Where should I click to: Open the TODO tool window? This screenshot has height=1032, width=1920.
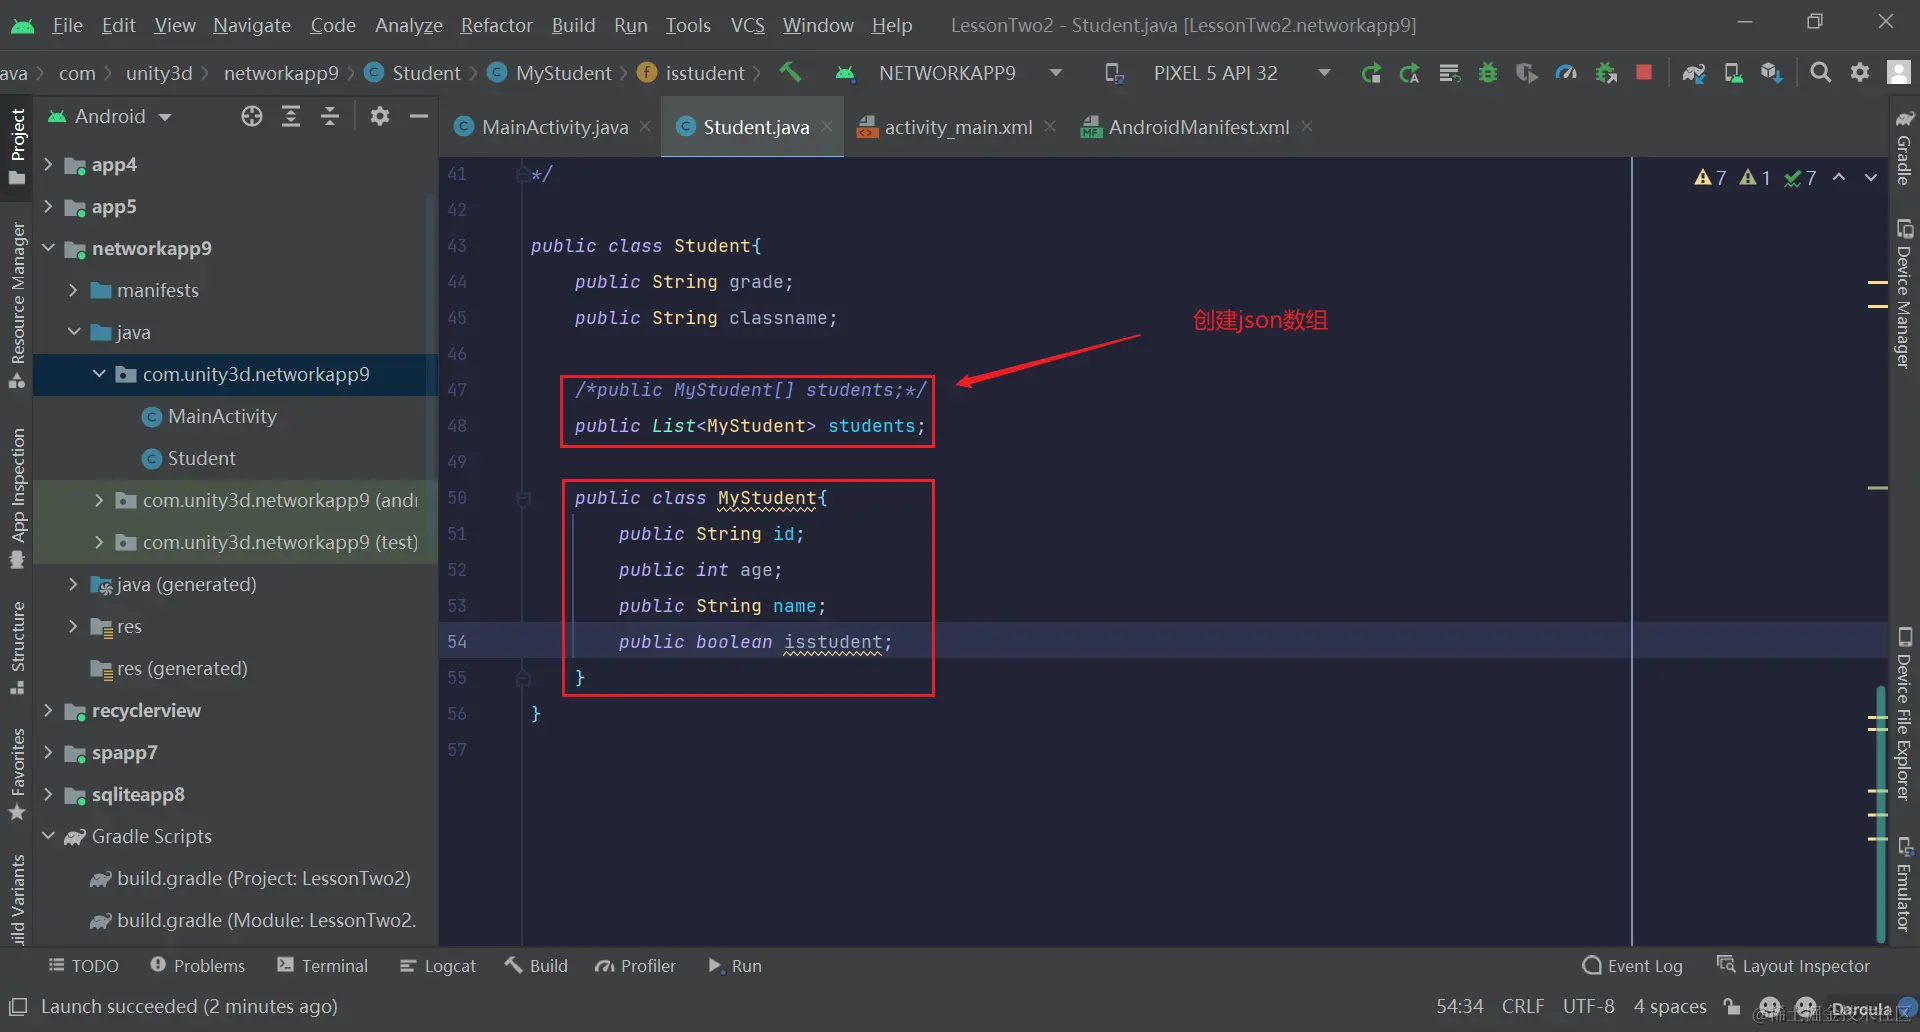click(x=84, y=966)
